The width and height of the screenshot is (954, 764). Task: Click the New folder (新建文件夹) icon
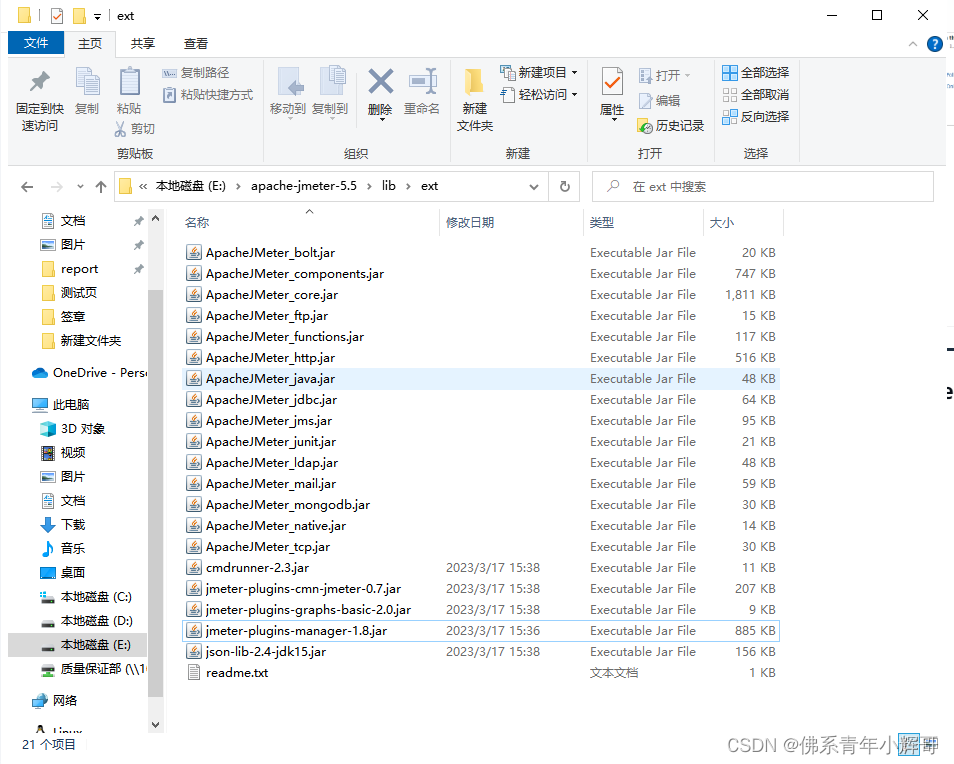tap(474, 83)
